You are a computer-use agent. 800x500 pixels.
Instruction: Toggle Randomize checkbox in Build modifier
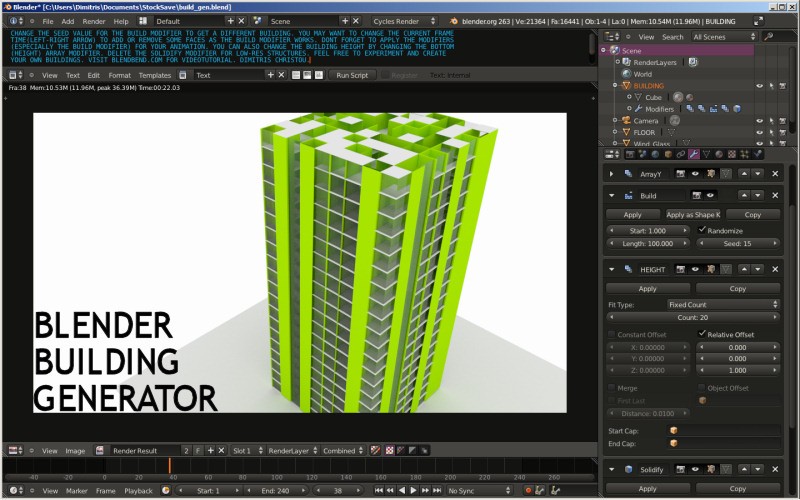tap(702, 230)
